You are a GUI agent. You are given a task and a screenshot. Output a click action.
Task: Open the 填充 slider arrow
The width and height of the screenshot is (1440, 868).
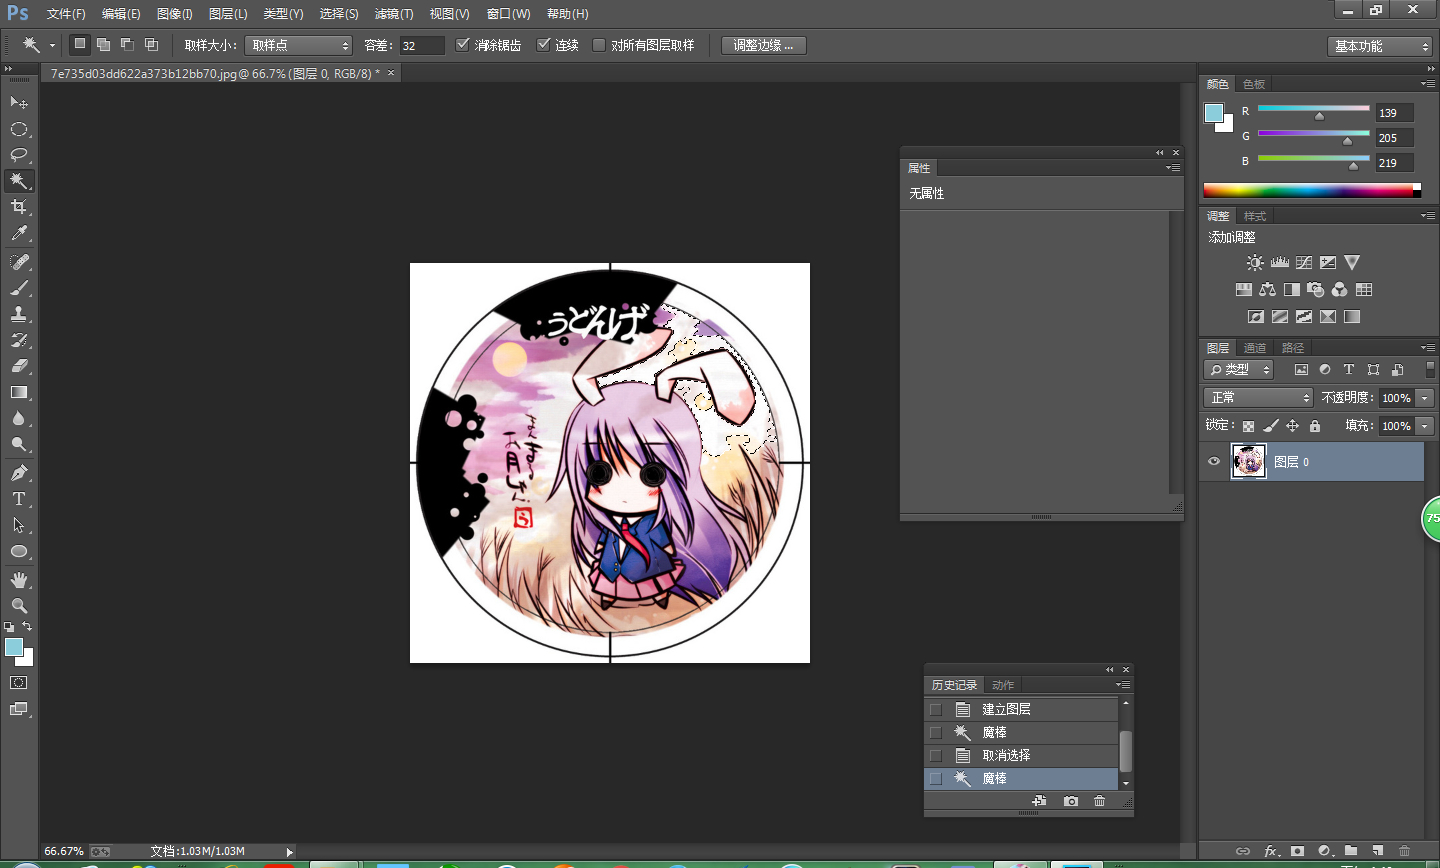point(1425,426)
